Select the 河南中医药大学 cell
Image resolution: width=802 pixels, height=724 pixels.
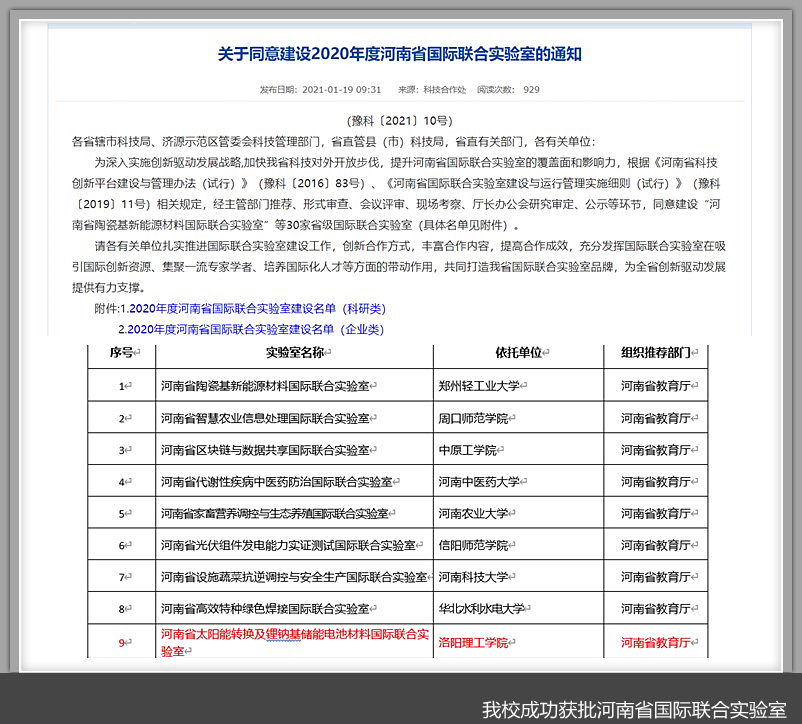click(479, 481)
